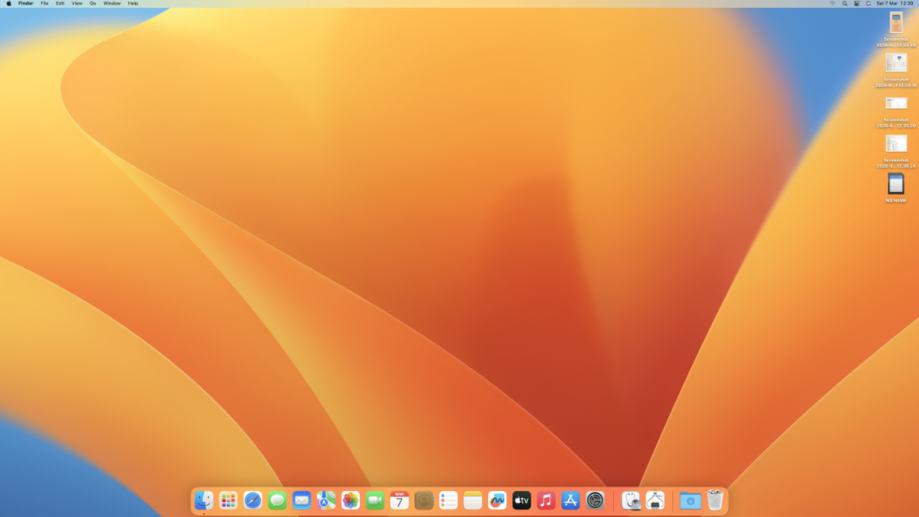Open the Calendar app in Dock
The image size is (919, 517).
(400, 500)
